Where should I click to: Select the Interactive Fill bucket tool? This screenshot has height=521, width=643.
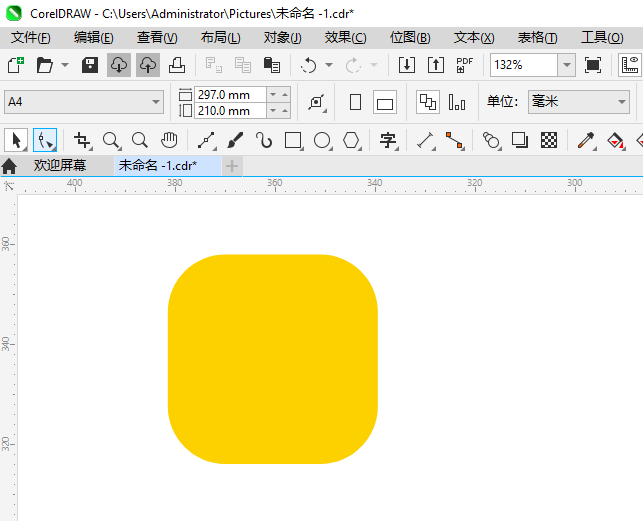coord(615,140)
